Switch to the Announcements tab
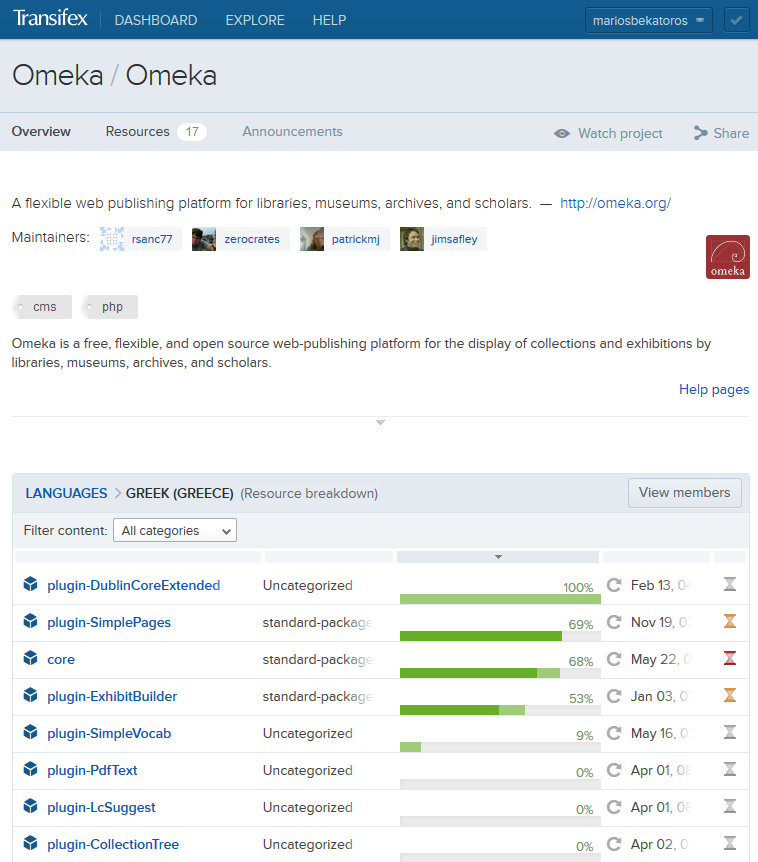The width and height of the screenshot is (758, 862). coord(292,131)
